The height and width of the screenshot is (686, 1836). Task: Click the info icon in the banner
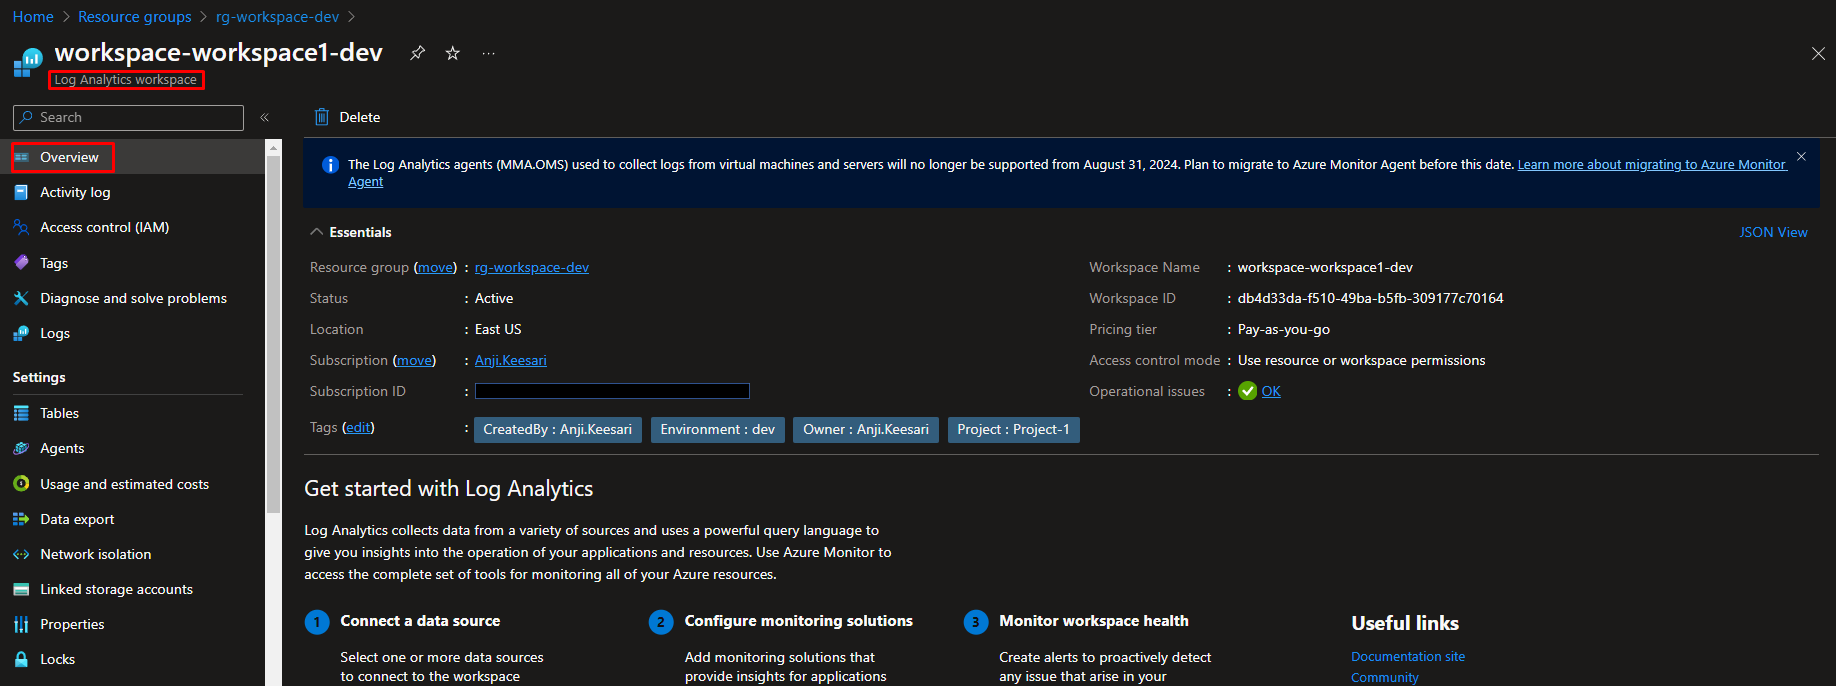pos(330,165)
